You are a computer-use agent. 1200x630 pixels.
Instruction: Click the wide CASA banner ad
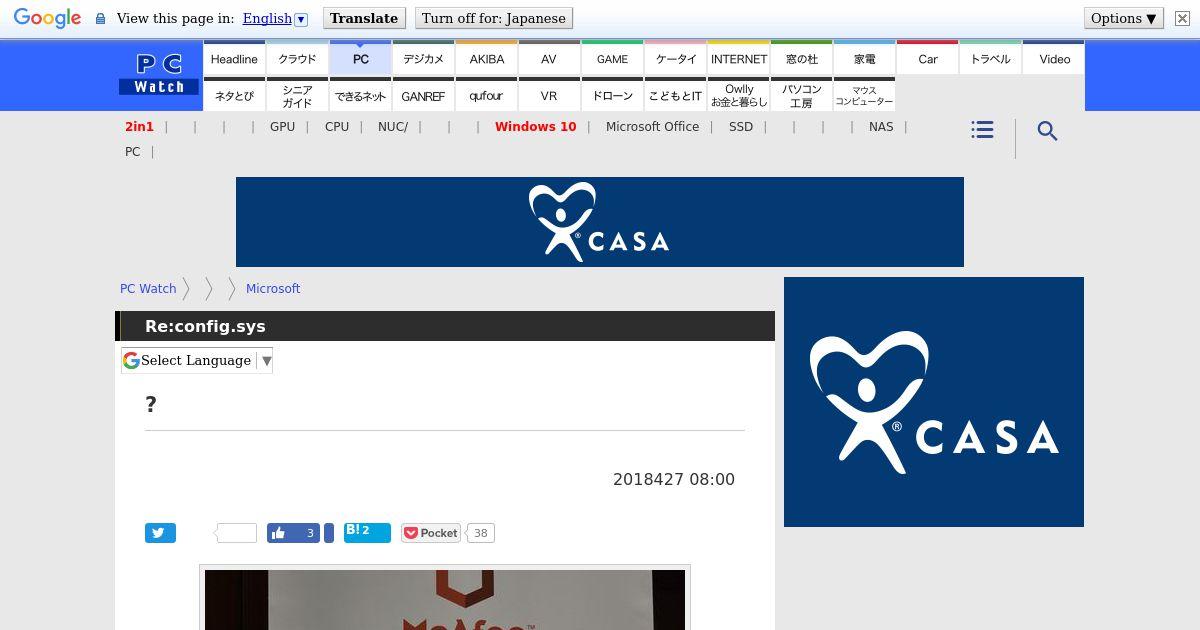click(x=600, y=222)
